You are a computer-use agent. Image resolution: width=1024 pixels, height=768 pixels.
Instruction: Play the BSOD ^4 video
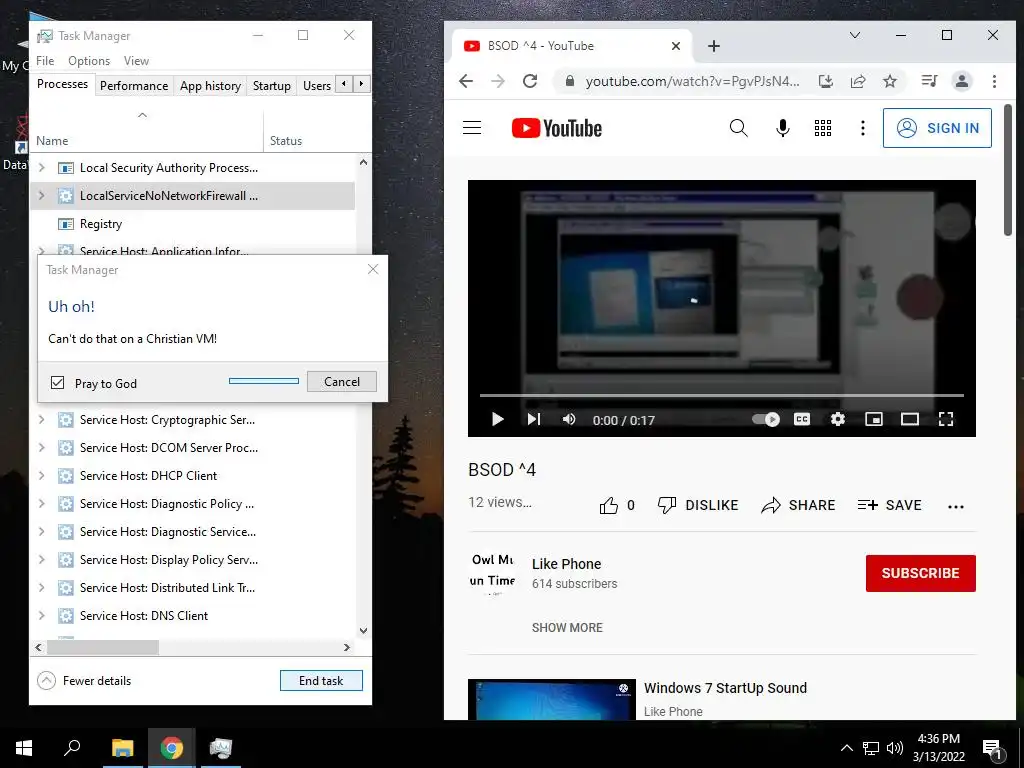point(497,419)
